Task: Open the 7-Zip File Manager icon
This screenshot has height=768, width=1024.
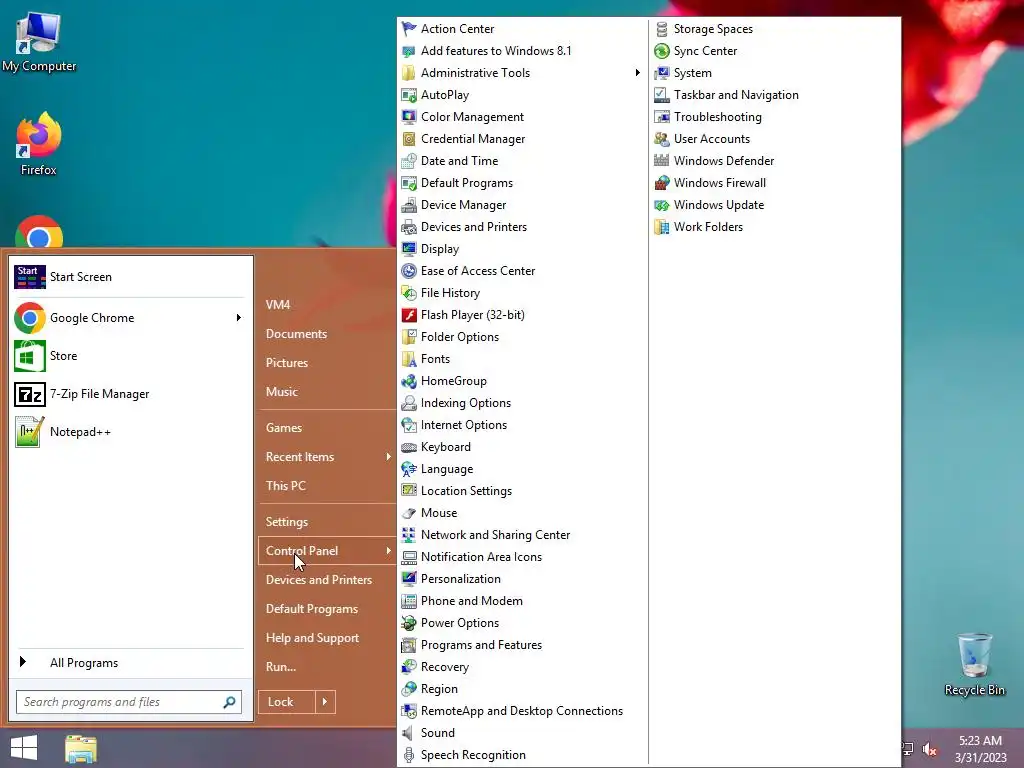Action: click(x=30, y=394)
